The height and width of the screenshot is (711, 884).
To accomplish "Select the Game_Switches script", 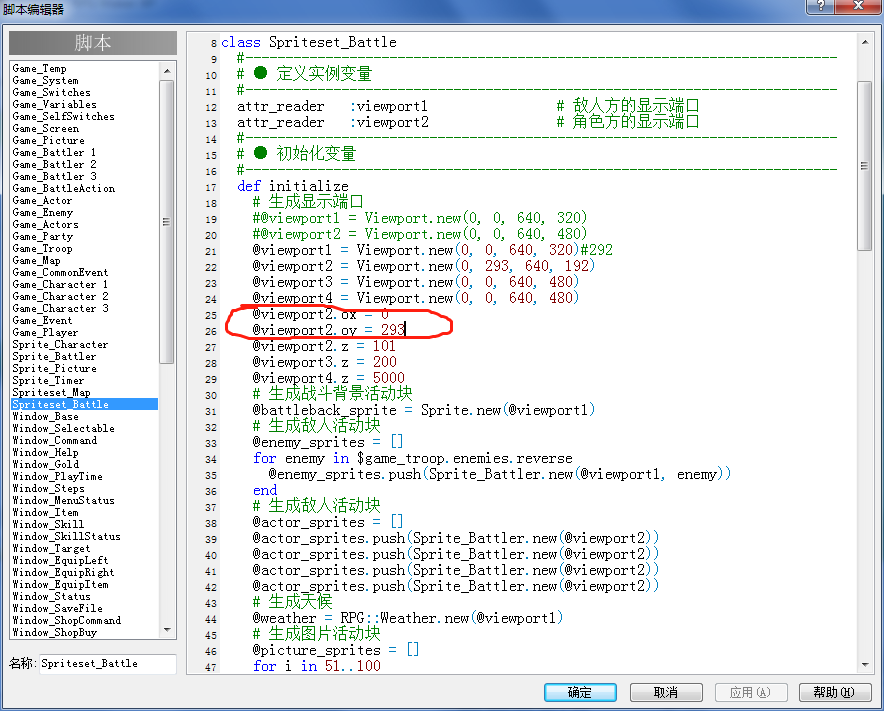I will coord(51,92).
